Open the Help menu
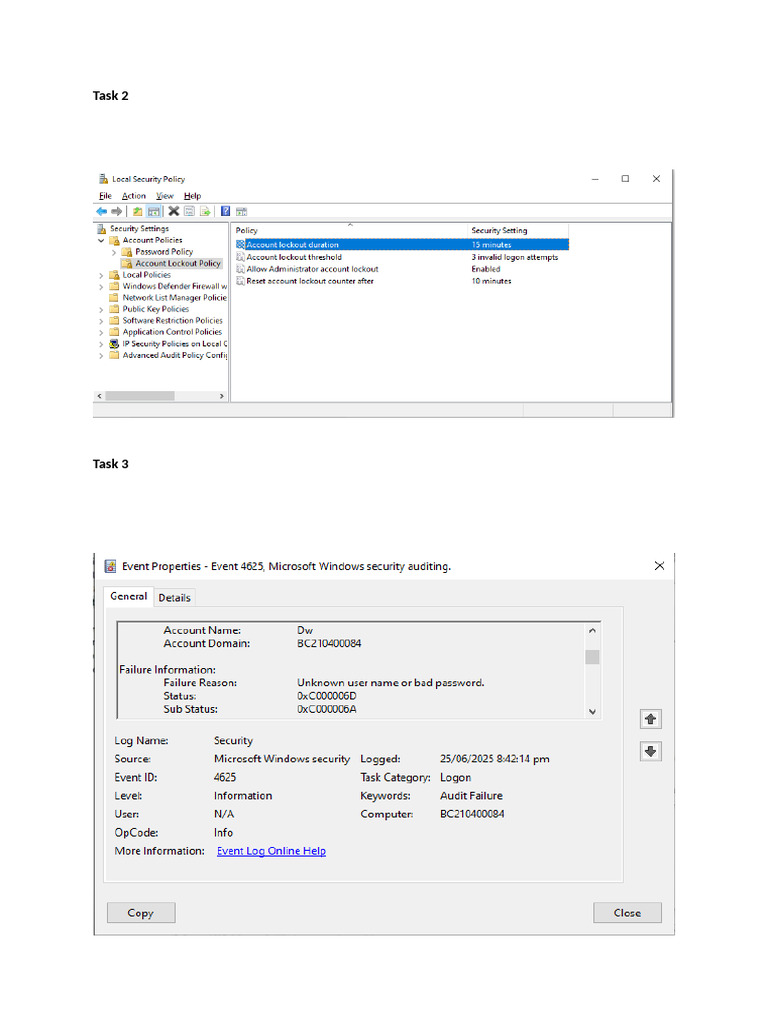This screenshot has width=768, height=1024. coord(193,196)
